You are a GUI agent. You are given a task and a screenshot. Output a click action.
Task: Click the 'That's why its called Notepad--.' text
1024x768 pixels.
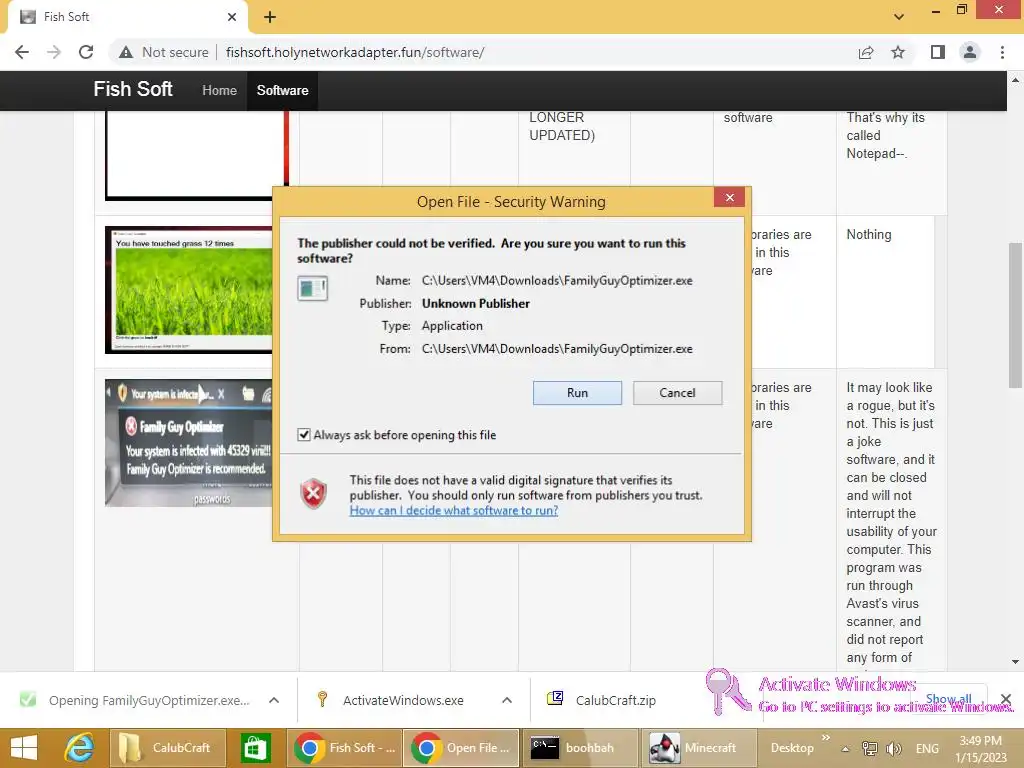(x=886, y=135)
